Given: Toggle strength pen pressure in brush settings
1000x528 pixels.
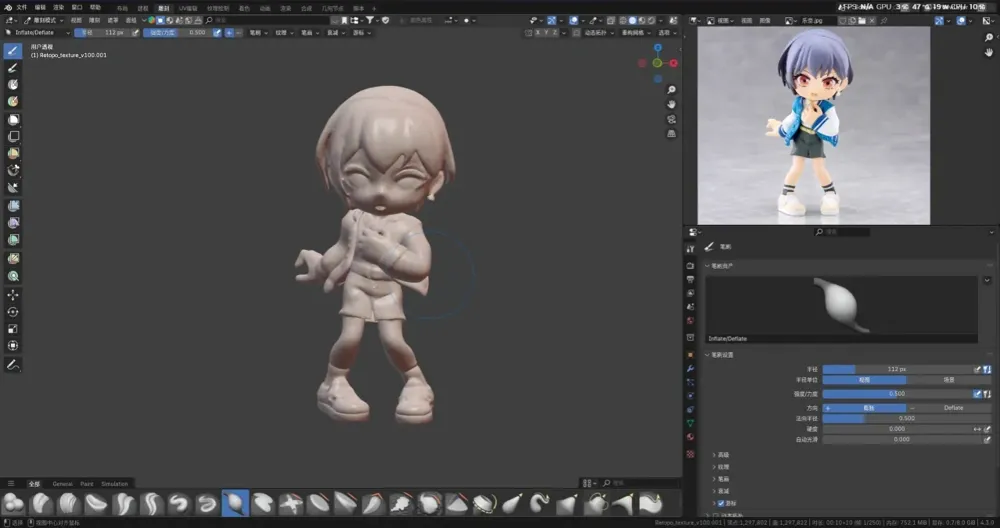Looking at the screenshot, I should pyautogui.click(x=978, y=394).
